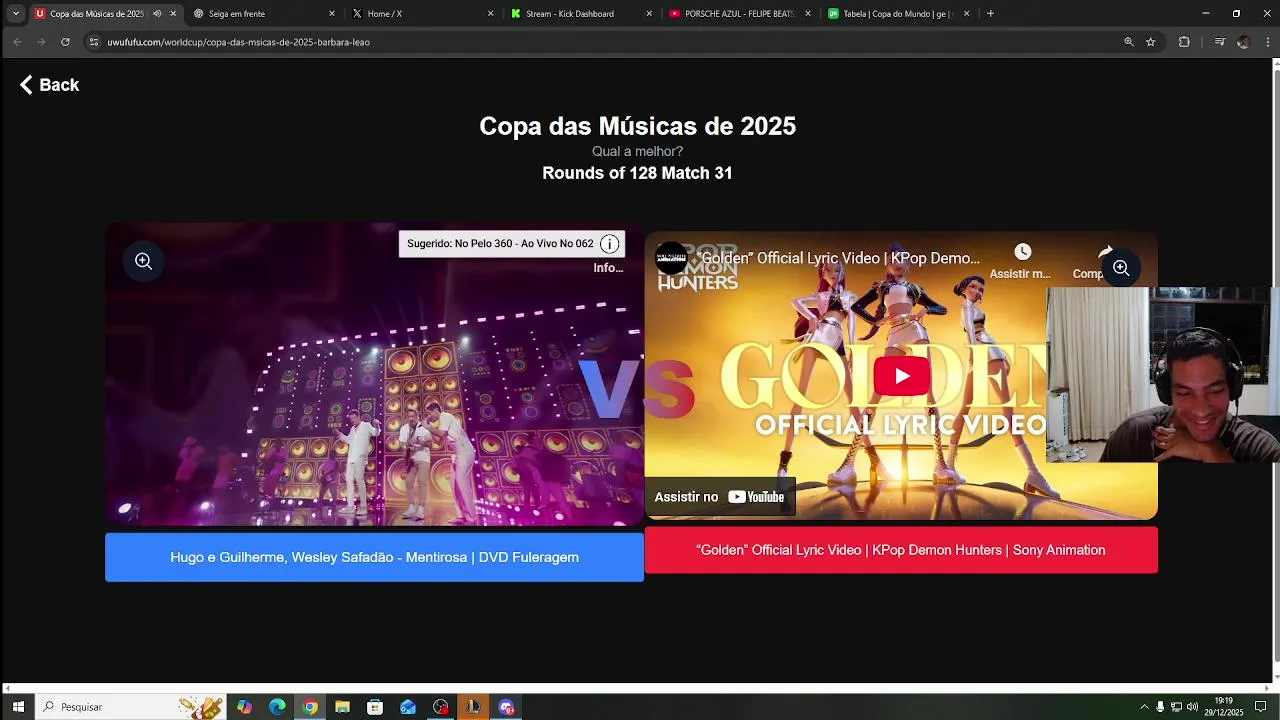Open Microsoft Store from taskbar
The image size is (1280, 720).
[375, 707]
